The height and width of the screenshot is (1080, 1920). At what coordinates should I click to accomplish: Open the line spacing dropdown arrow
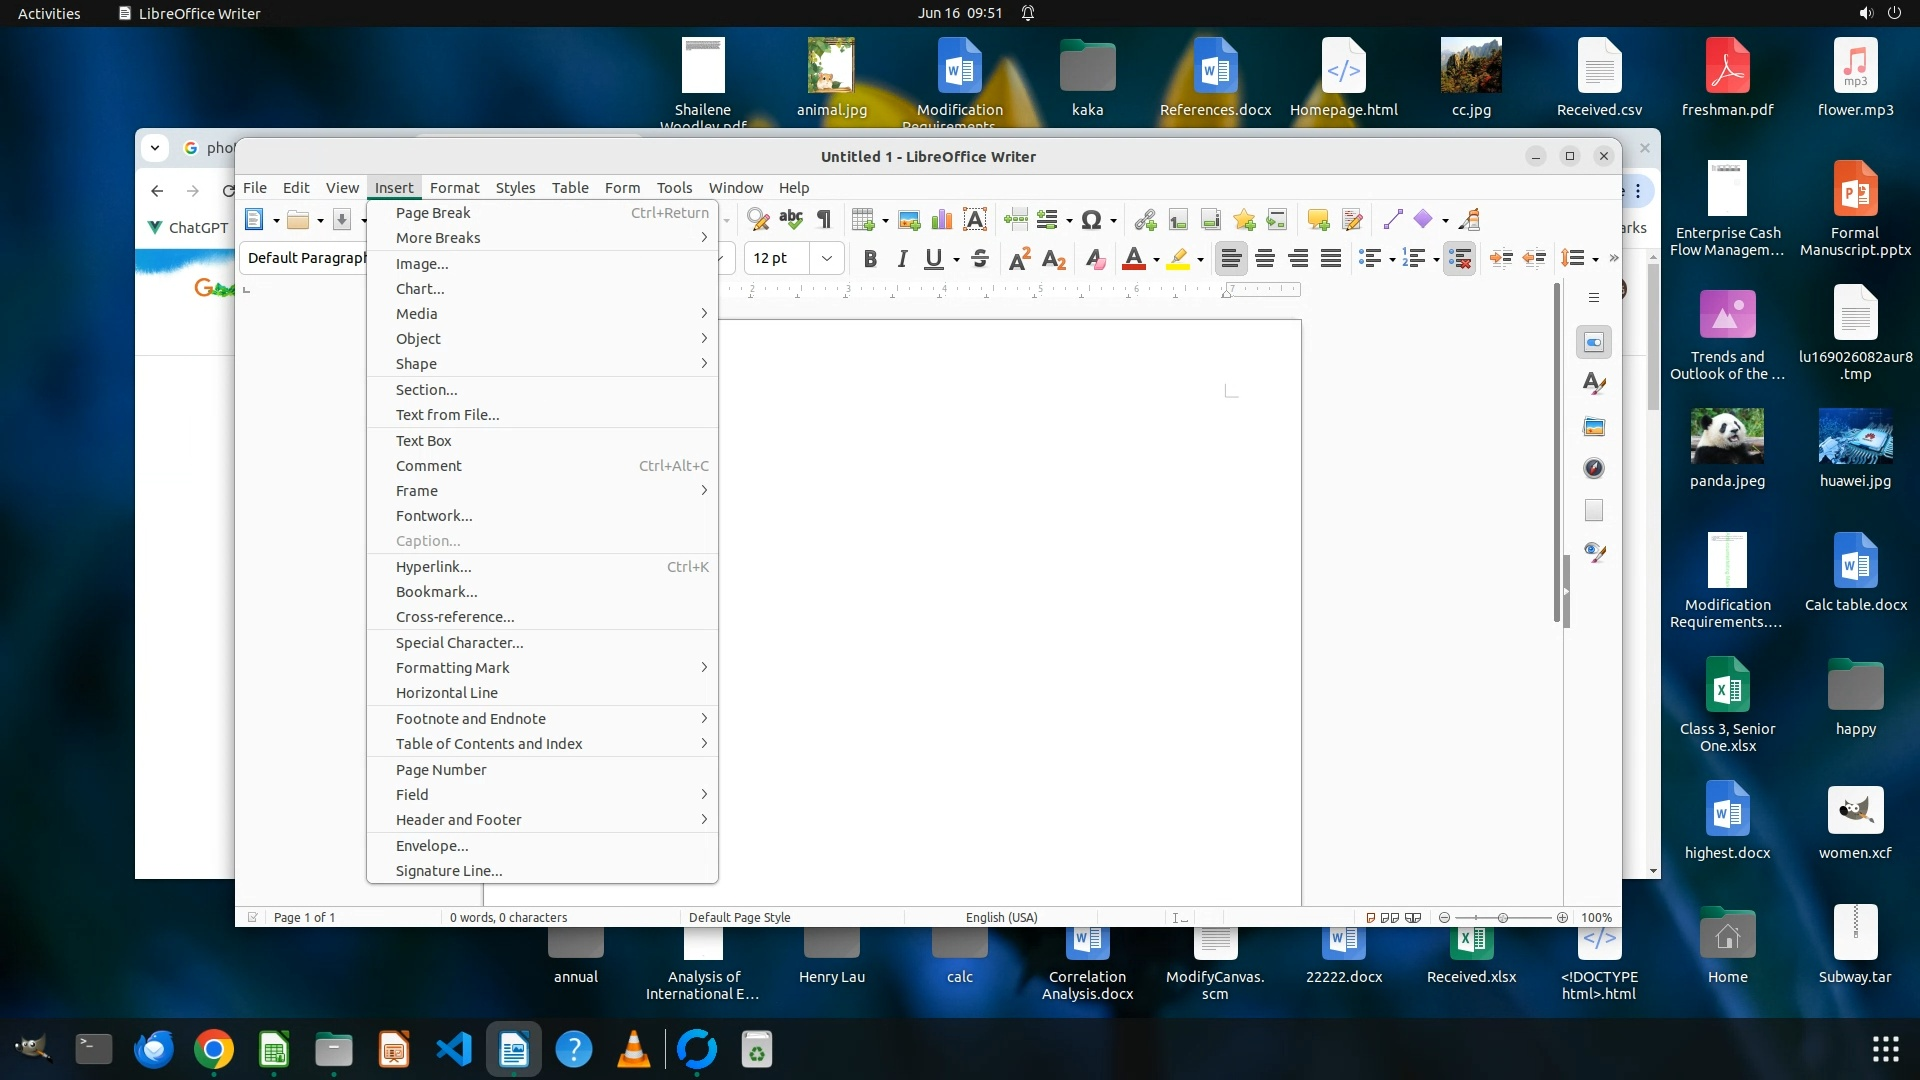click(1596, 259)
